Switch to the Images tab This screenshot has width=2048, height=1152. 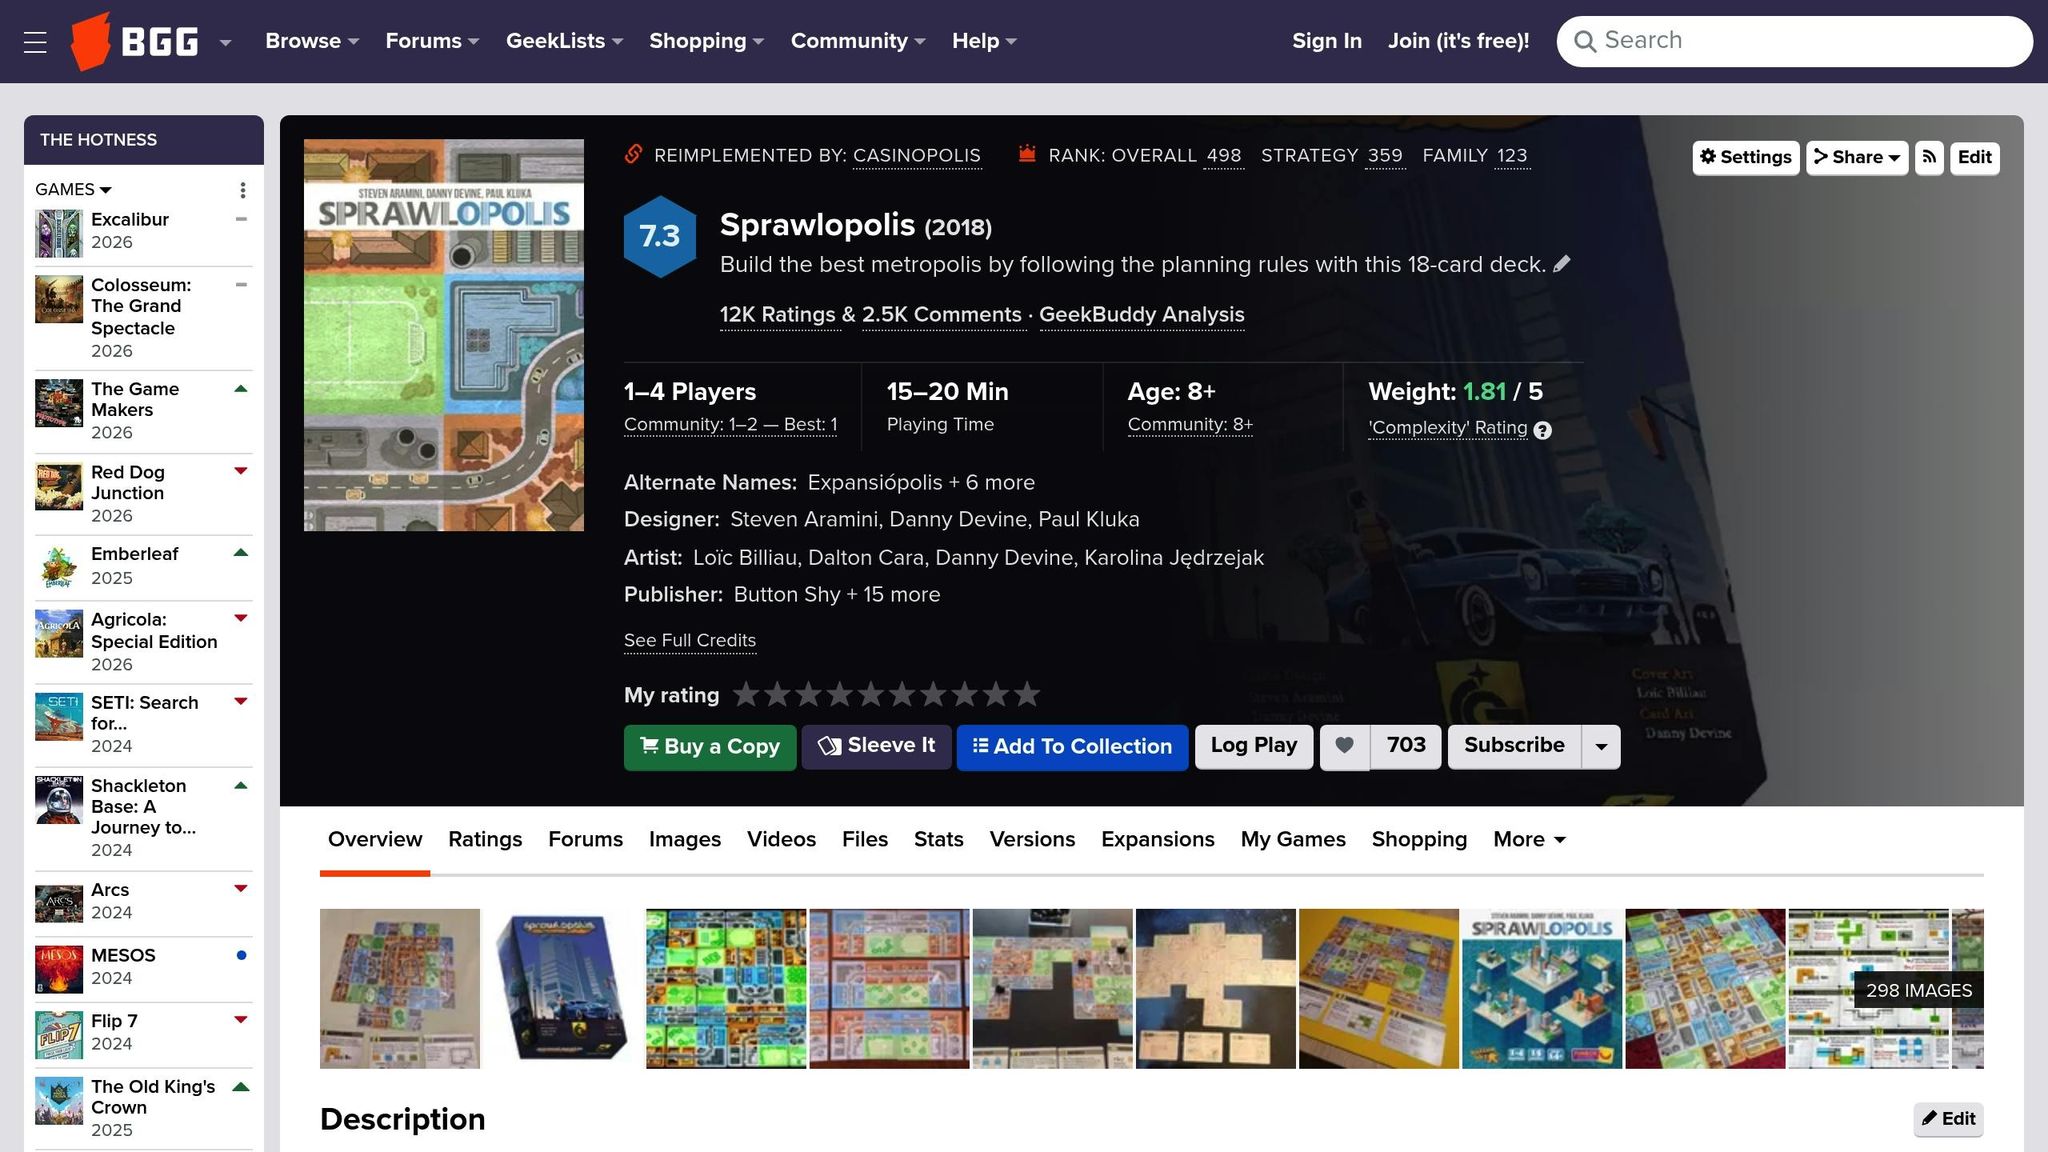tap(685, 840)
